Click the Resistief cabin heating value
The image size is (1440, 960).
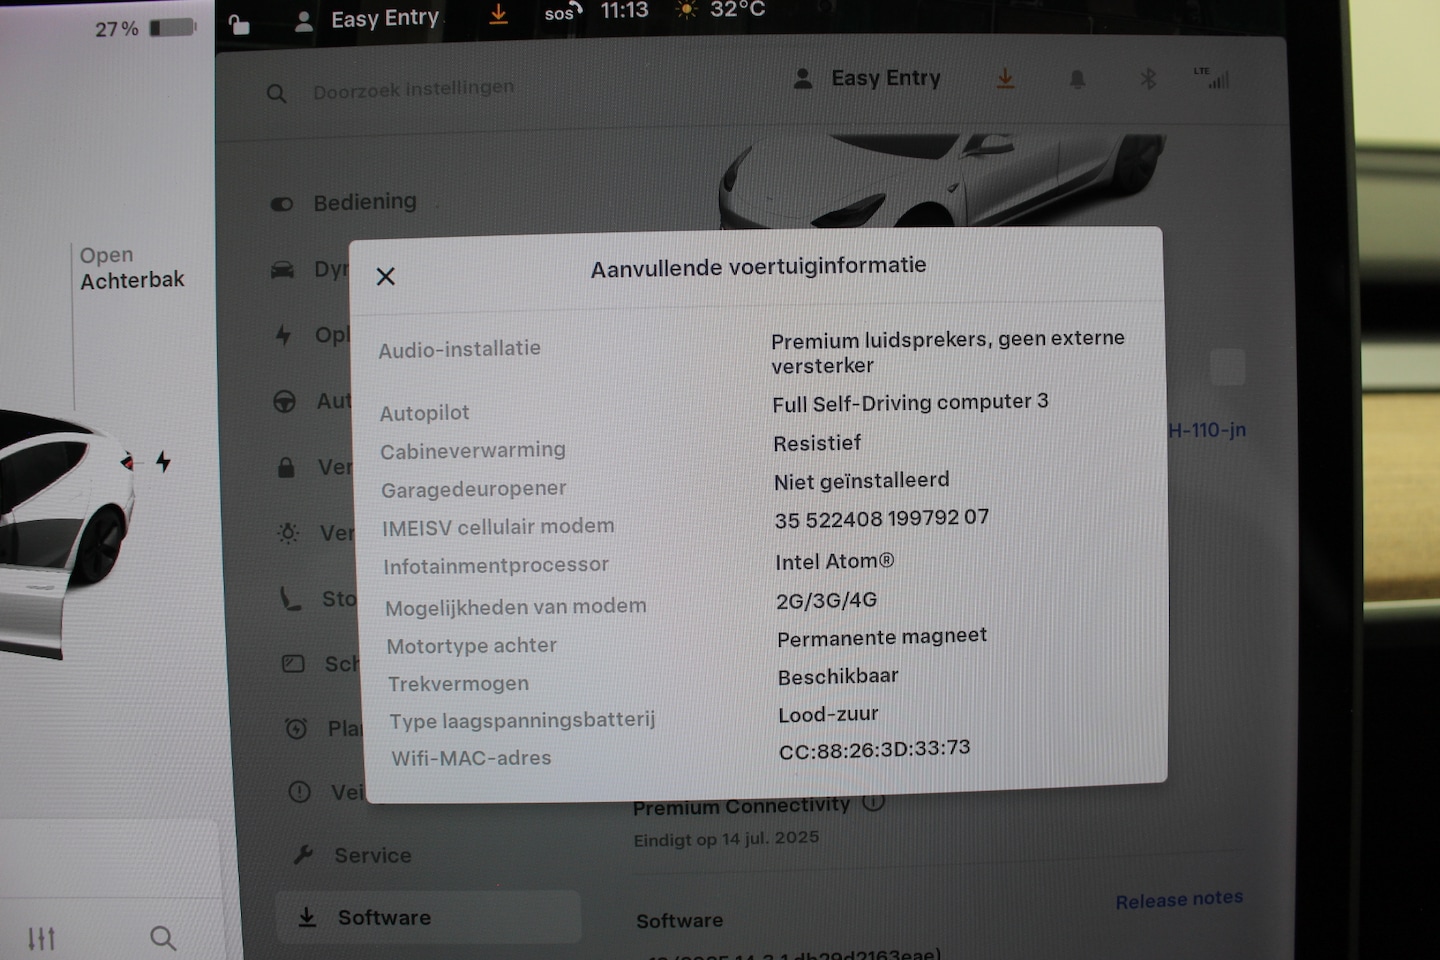pos(817,443)
